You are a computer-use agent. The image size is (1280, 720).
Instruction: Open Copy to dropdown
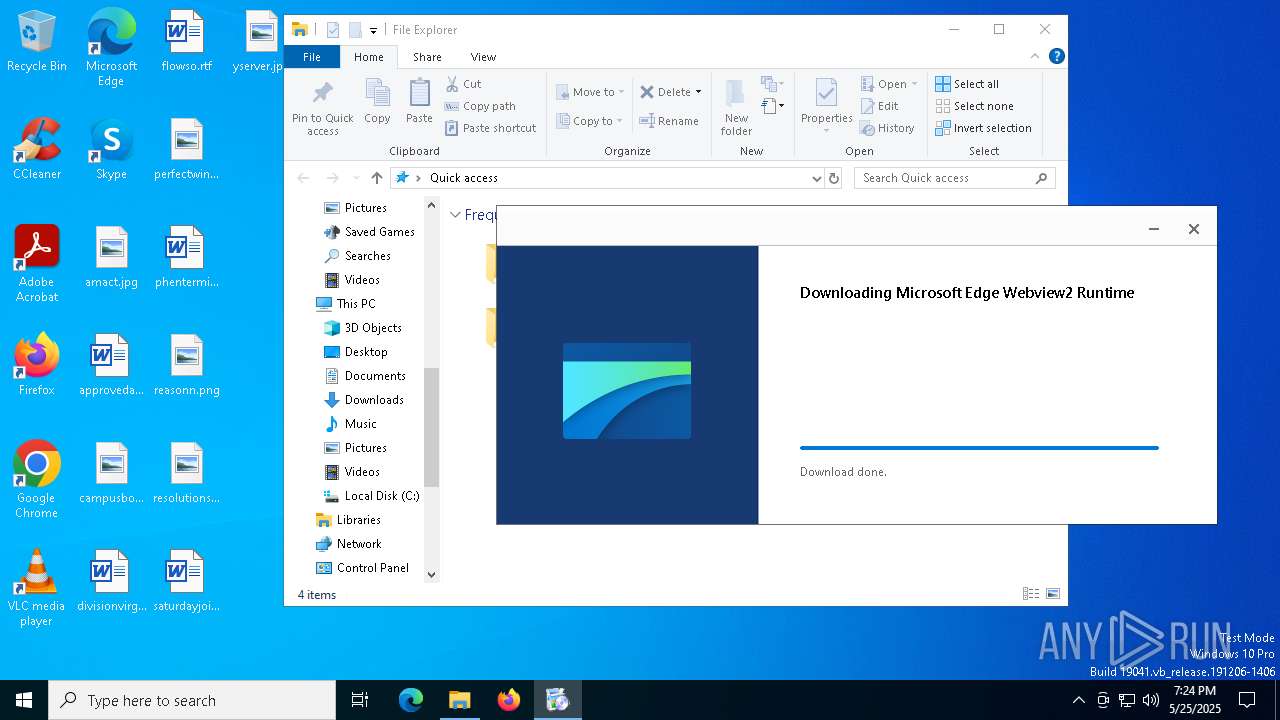pyautogui.click(x=590, y=121)
